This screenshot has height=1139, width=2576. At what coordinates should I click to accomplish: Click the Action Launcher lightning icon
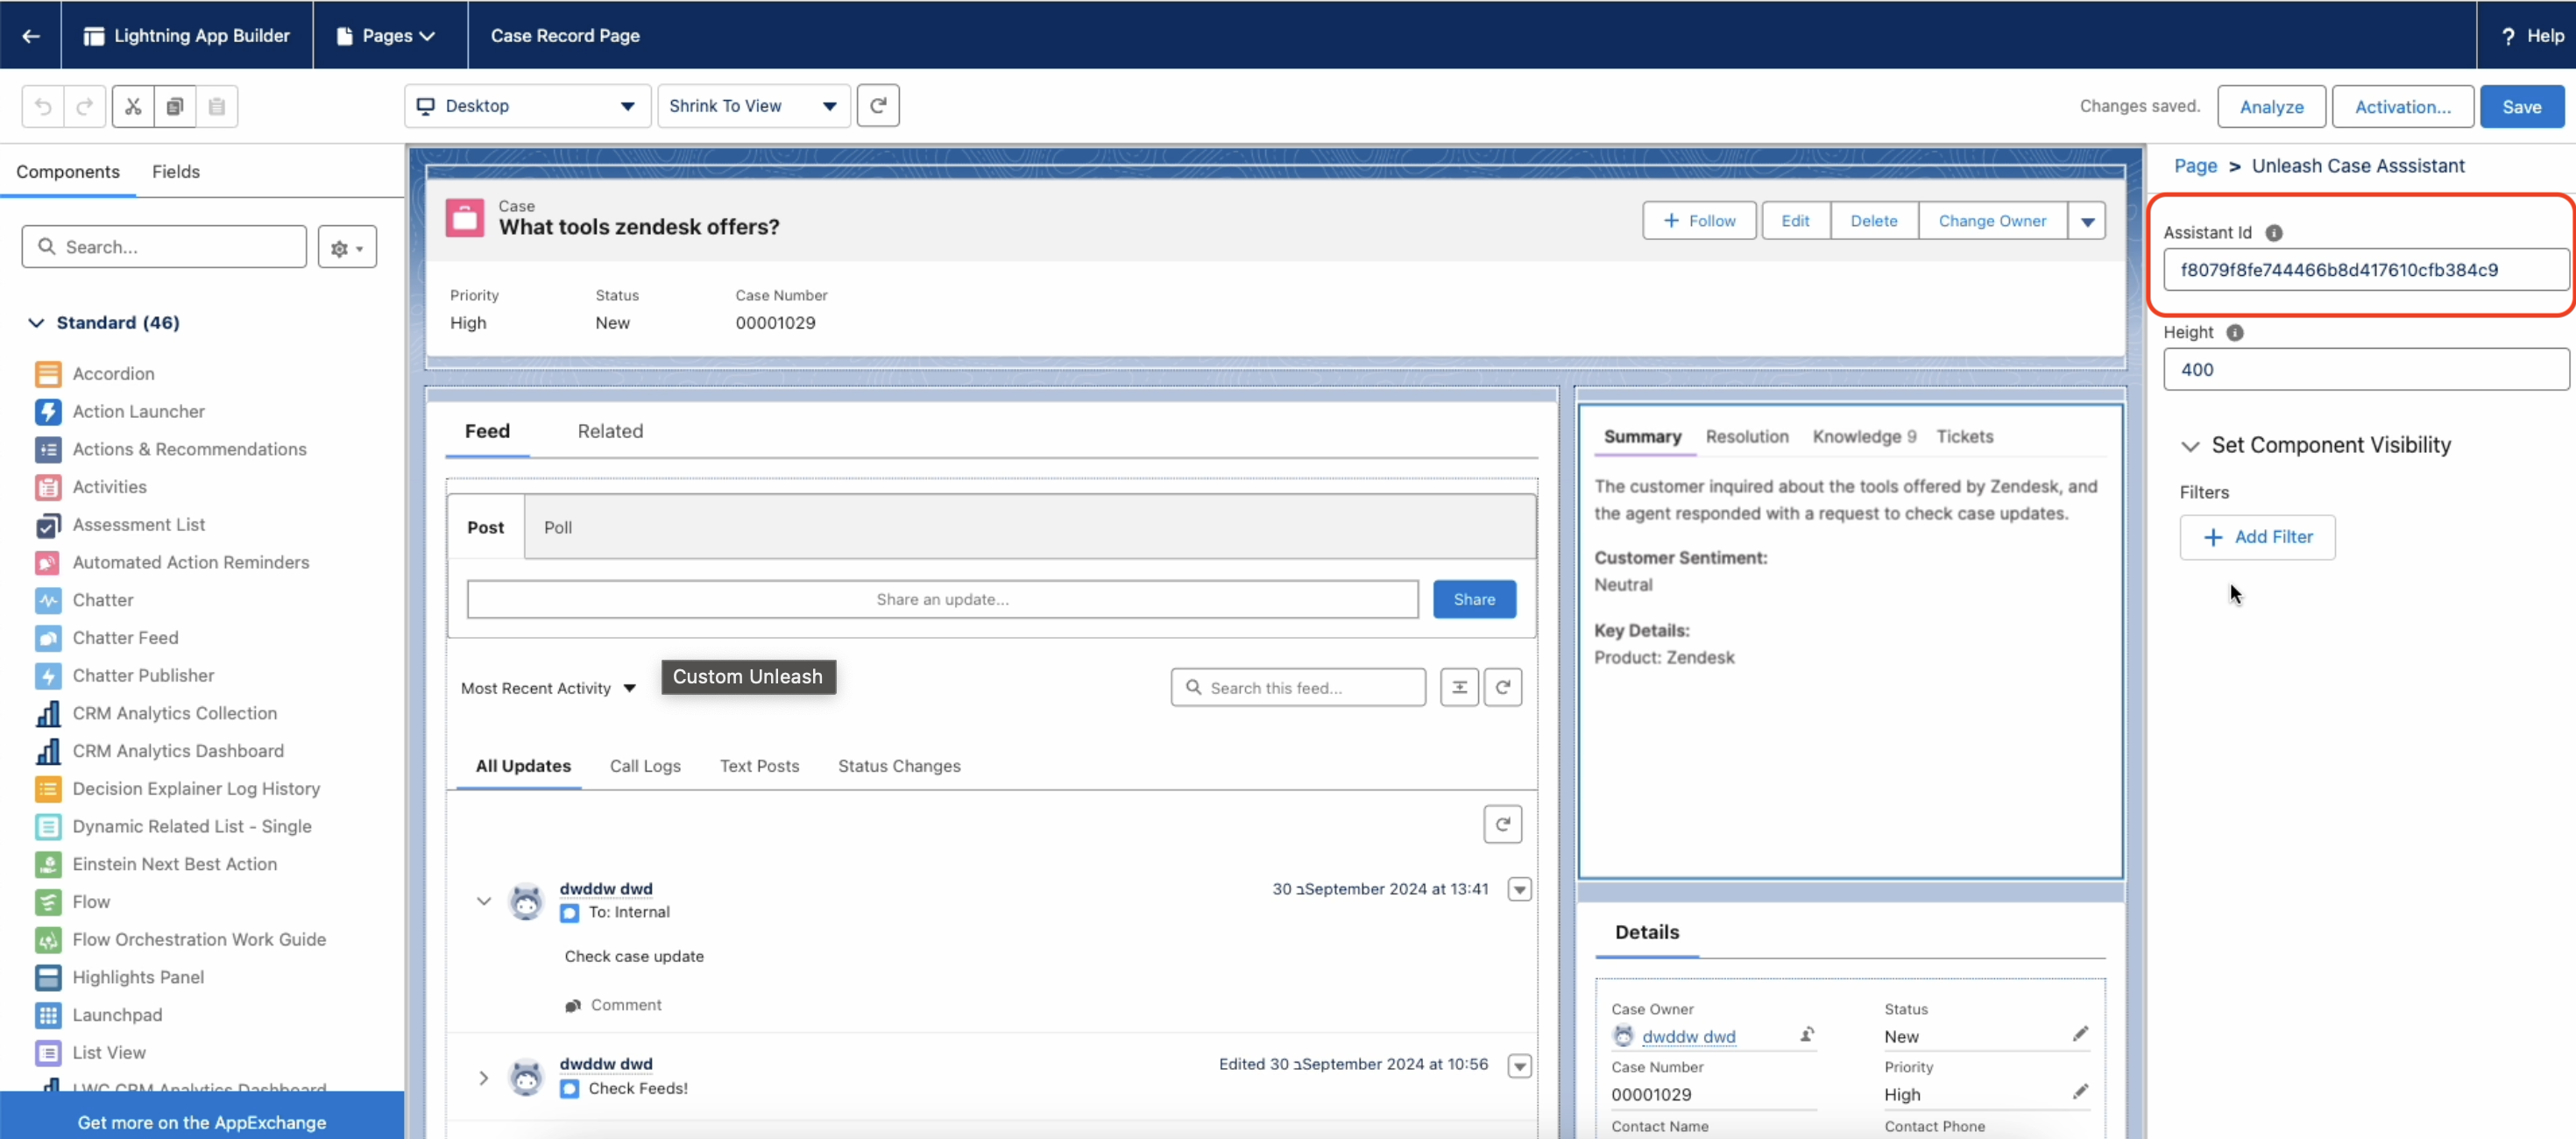[48, 412]
